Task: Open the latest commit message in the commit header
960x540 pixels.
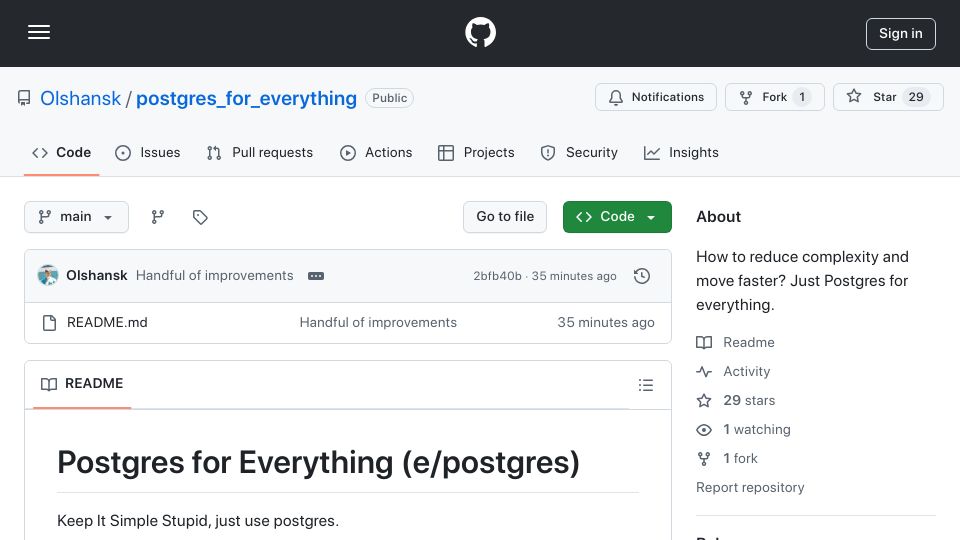Action: pos(214,276)
